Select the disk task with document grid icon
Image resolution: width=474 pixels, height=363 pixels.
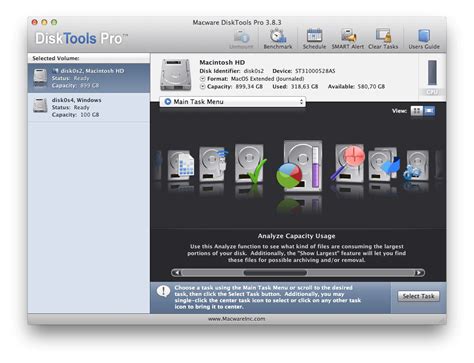pos(180,165)
